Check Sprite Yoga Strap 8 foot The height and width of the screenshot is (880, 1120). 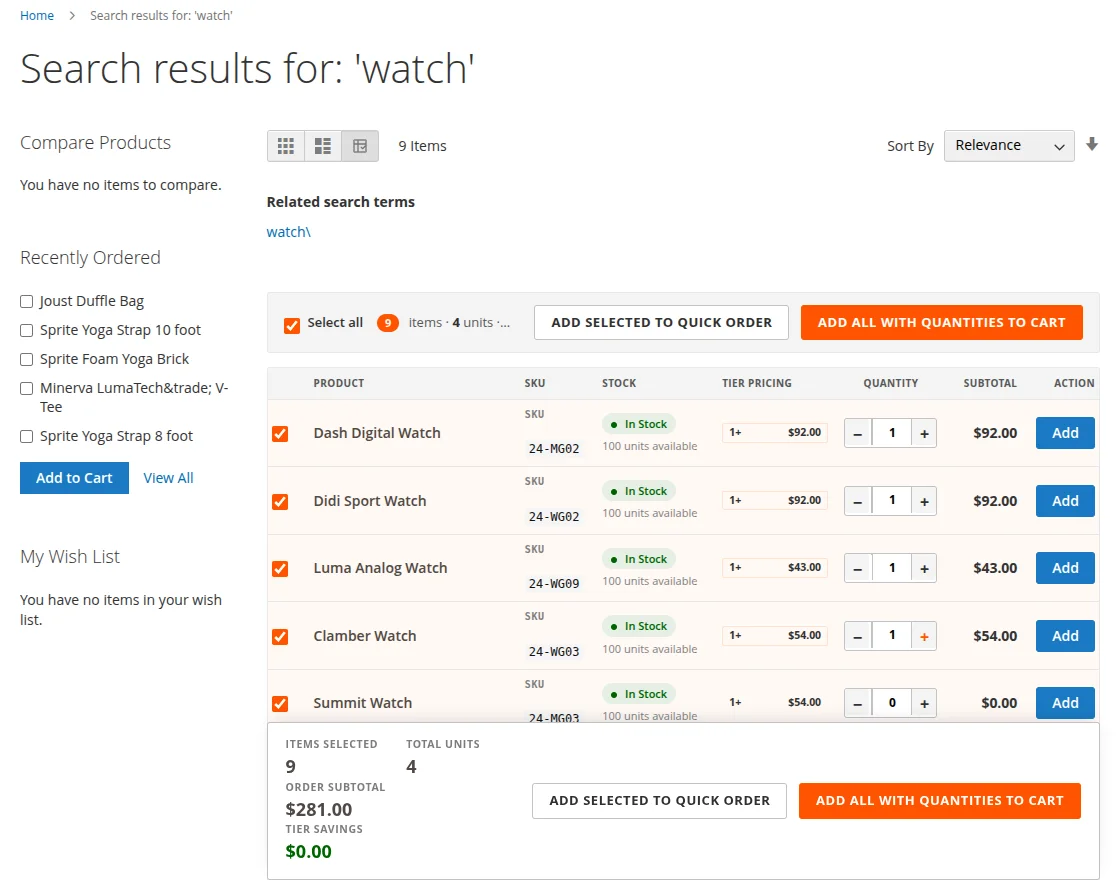pos(26,436)
